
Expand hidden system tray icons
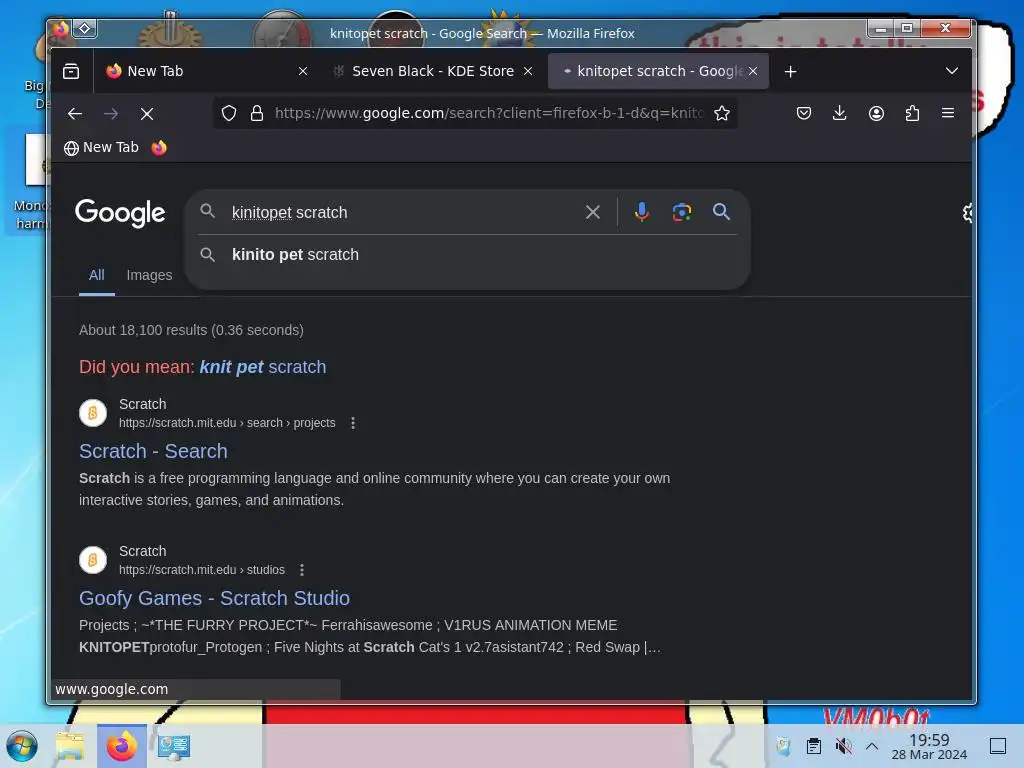pyautogui.click(x=872, y=746)
